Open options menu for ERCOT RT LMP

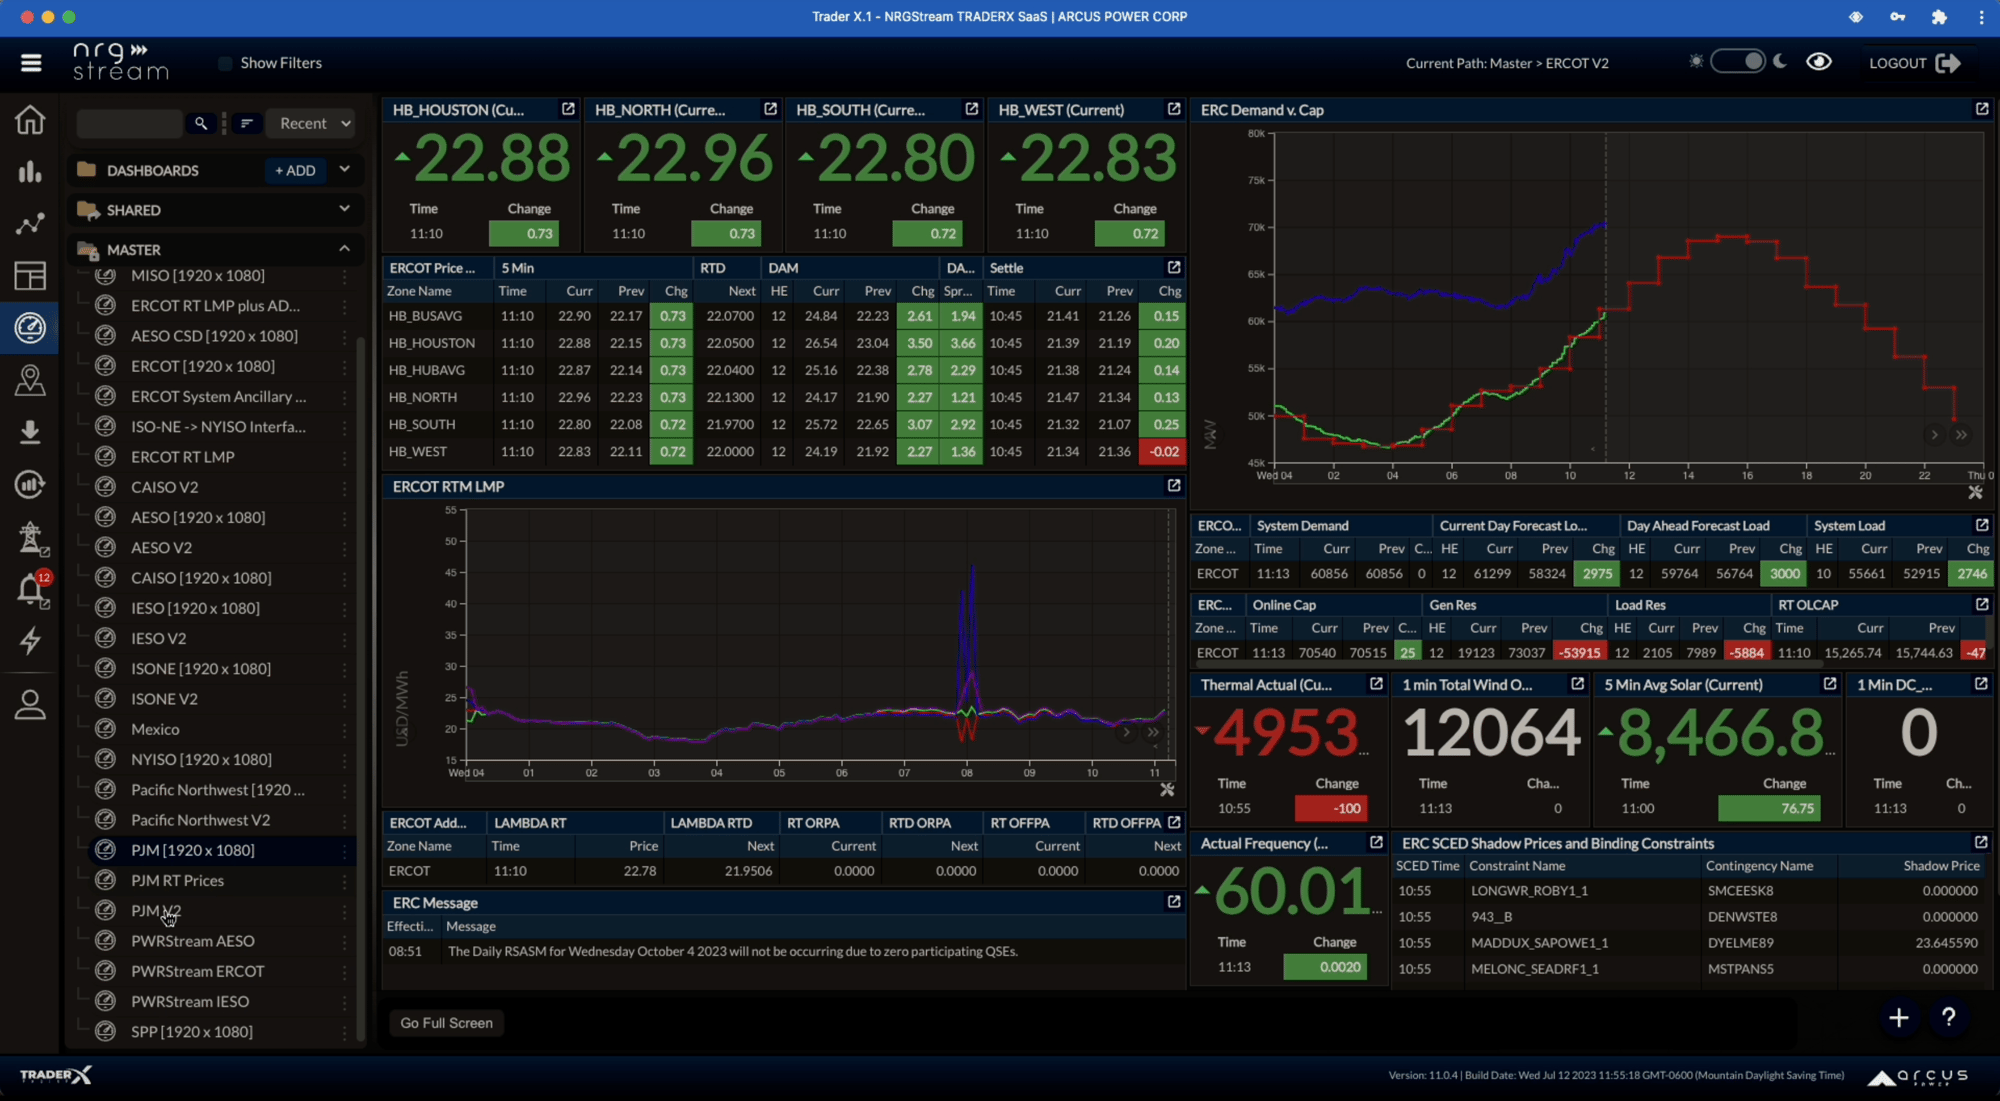click(345, 457)
